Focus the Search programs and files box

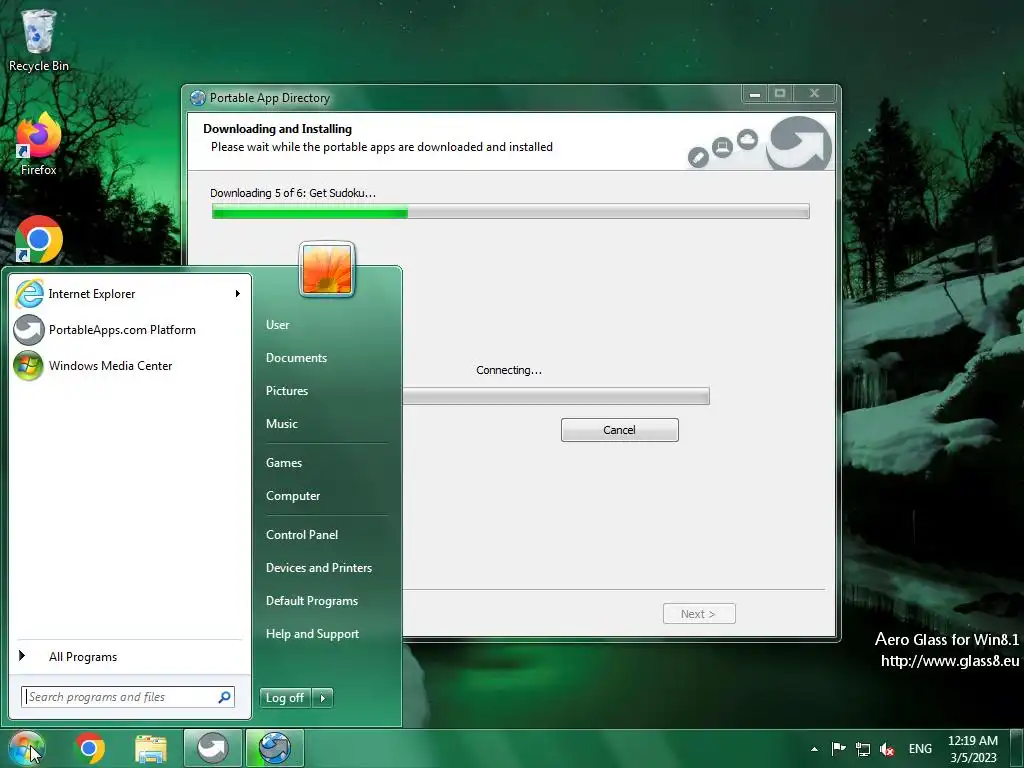coord(127,697)
